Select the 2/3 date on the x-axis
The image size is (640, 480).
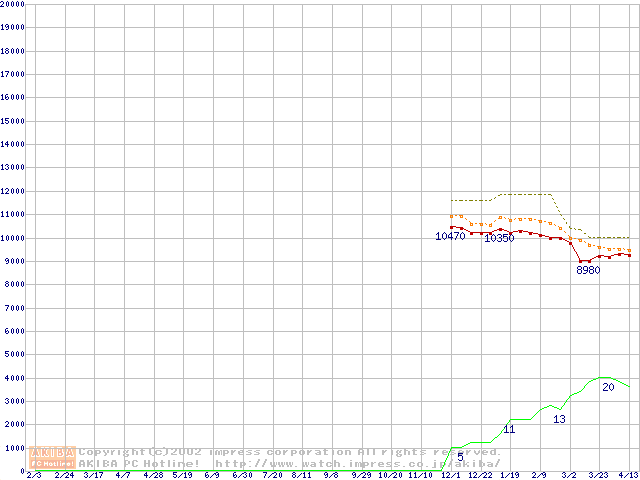[x=34, y=475]
